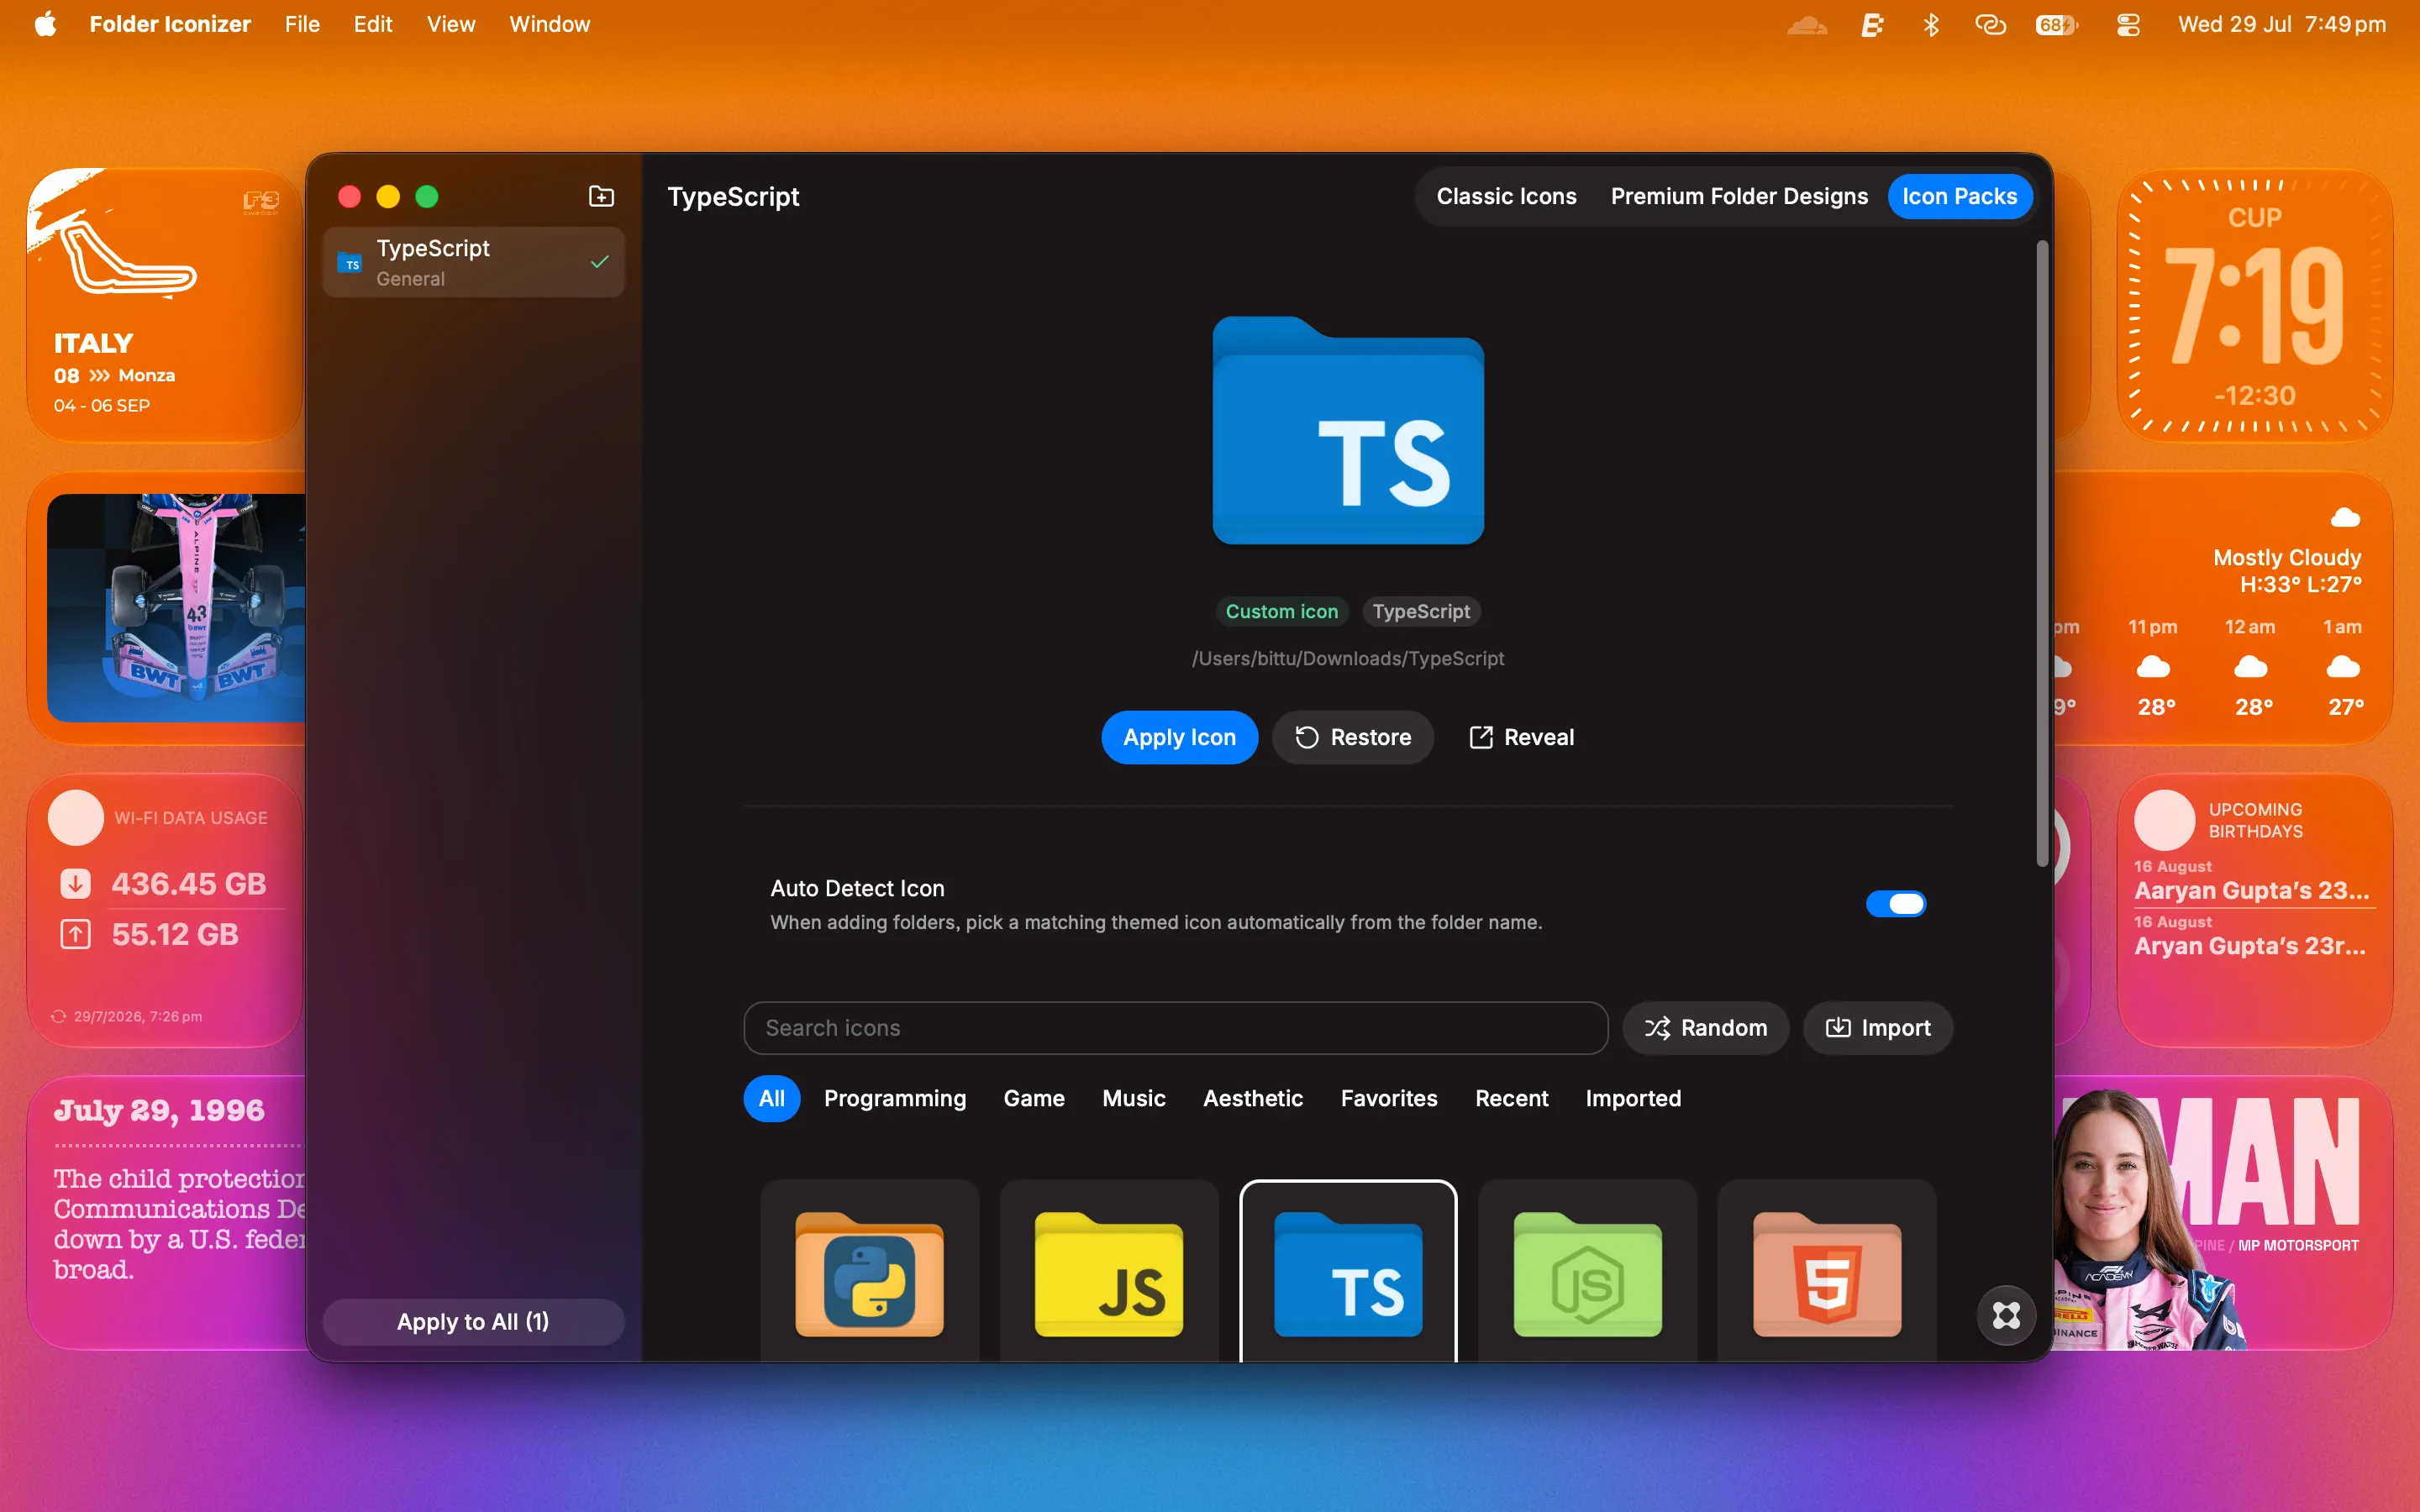Select the HTML5 folder icon

[1826, 1273]
